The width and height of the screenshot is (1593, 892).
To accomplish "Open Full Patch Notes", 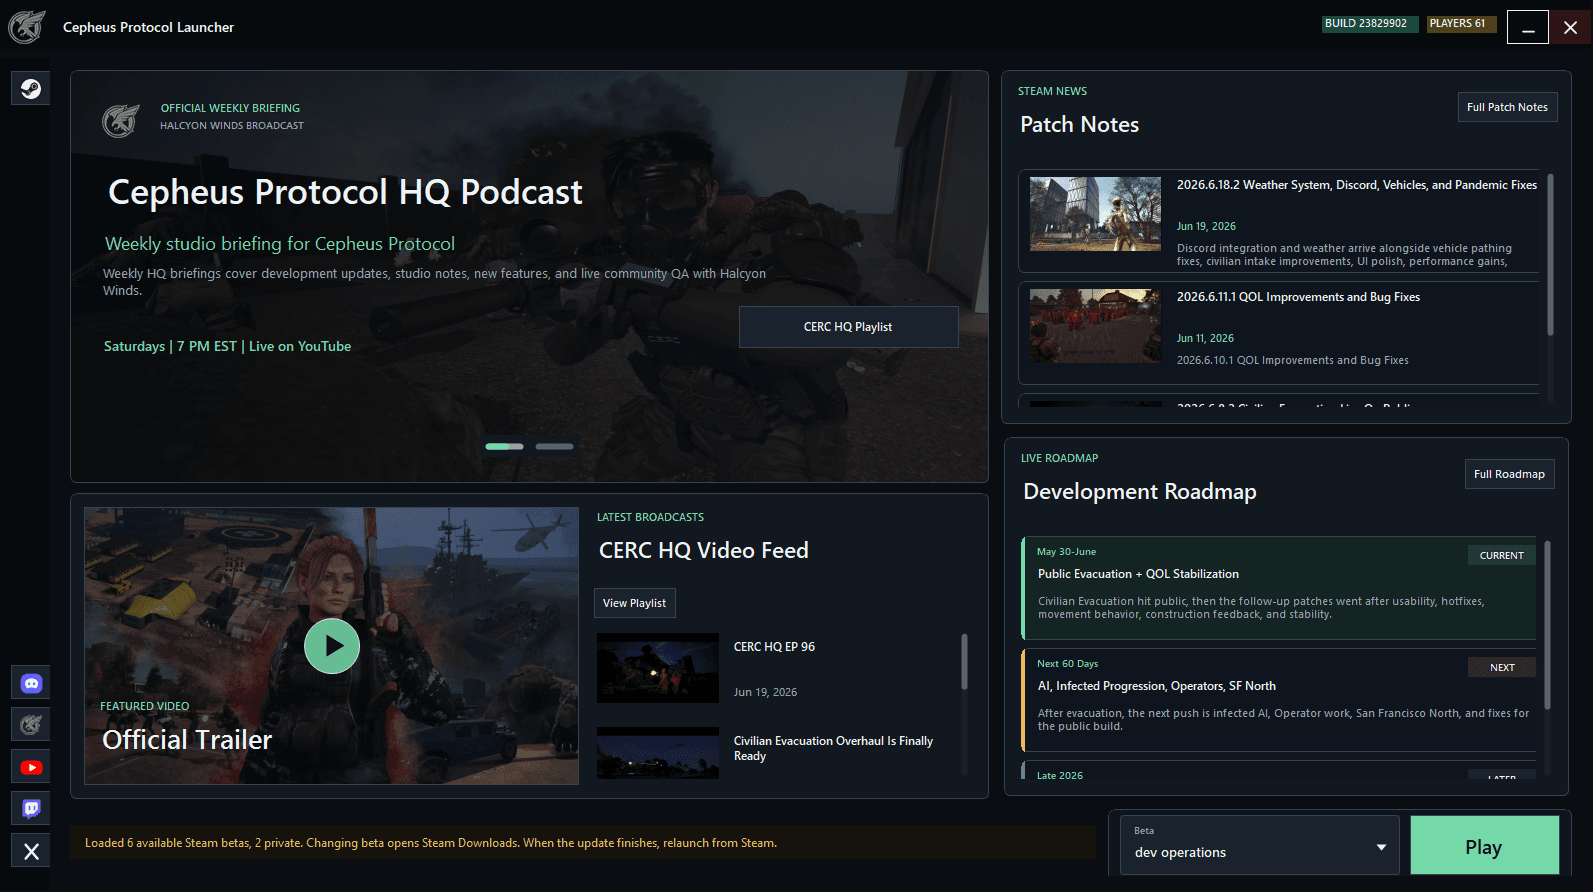I will coord(1507,107).
